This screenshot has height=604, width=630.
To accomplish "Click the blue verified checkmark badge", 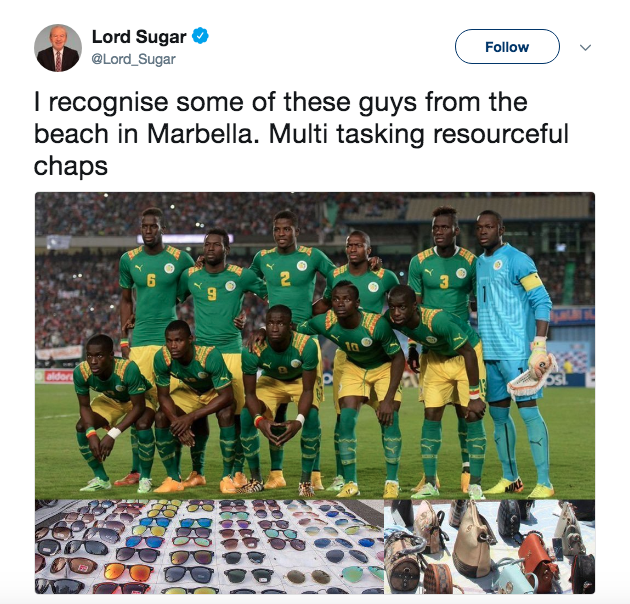I will coord(200,36).
